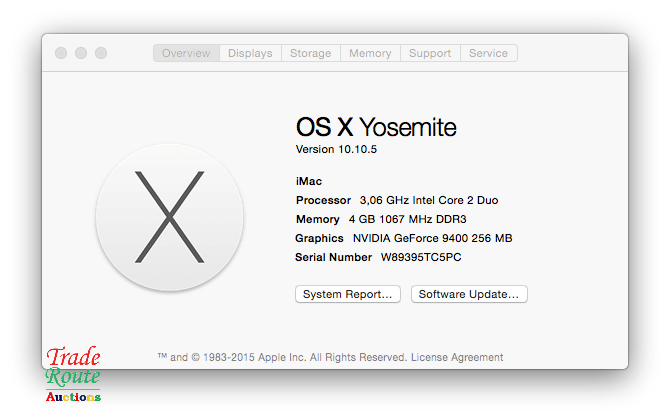This screenshot has width=670, height=419.
Task: Open the Support tab
Action: 430,53
